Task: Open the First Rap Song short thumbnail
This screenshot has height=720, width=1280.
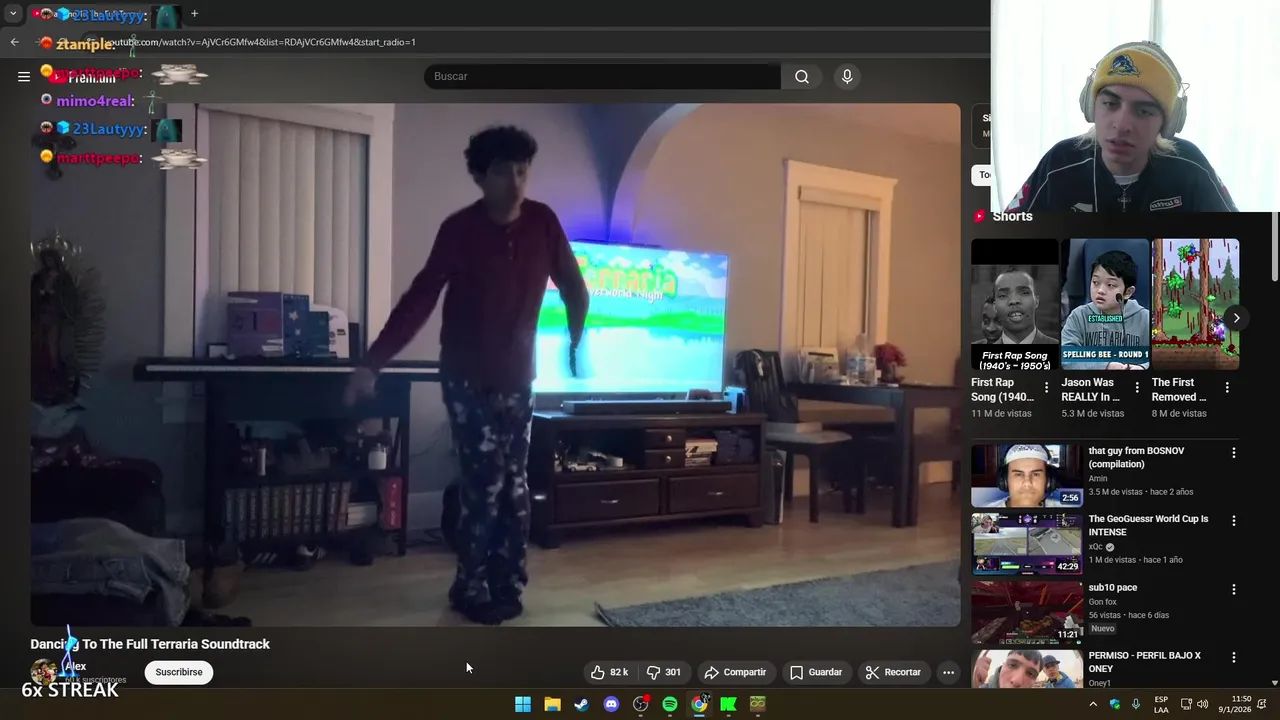Action: pyautogui.click(x=1014, y=304)
